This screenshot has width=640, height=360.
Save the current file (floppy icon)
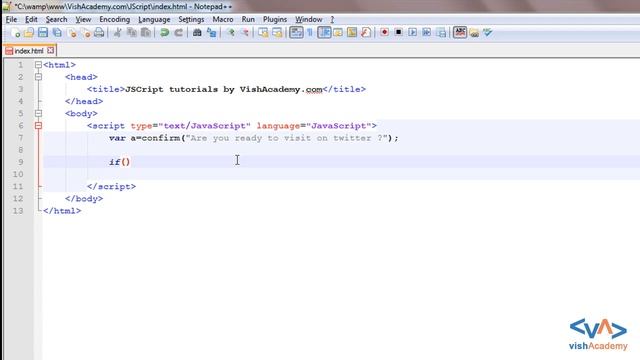tap(43, 33)
